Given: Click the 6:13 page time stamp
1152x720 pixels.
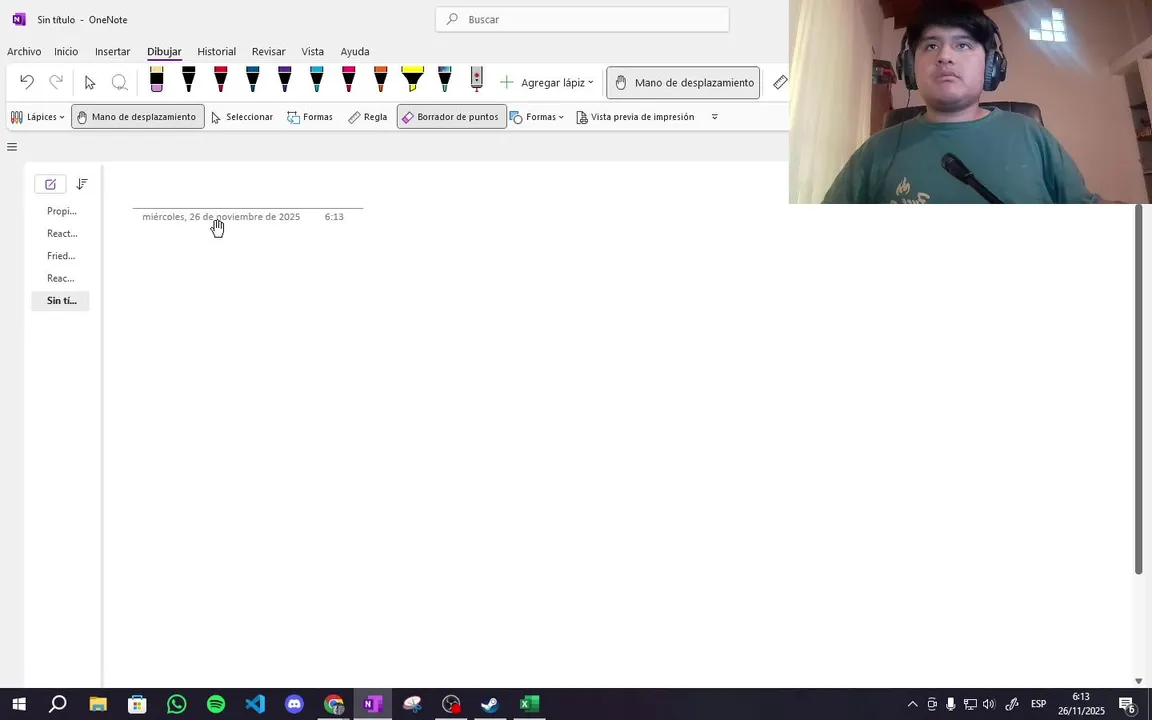Looking at the screenshot, I should (x=334, y=217).
